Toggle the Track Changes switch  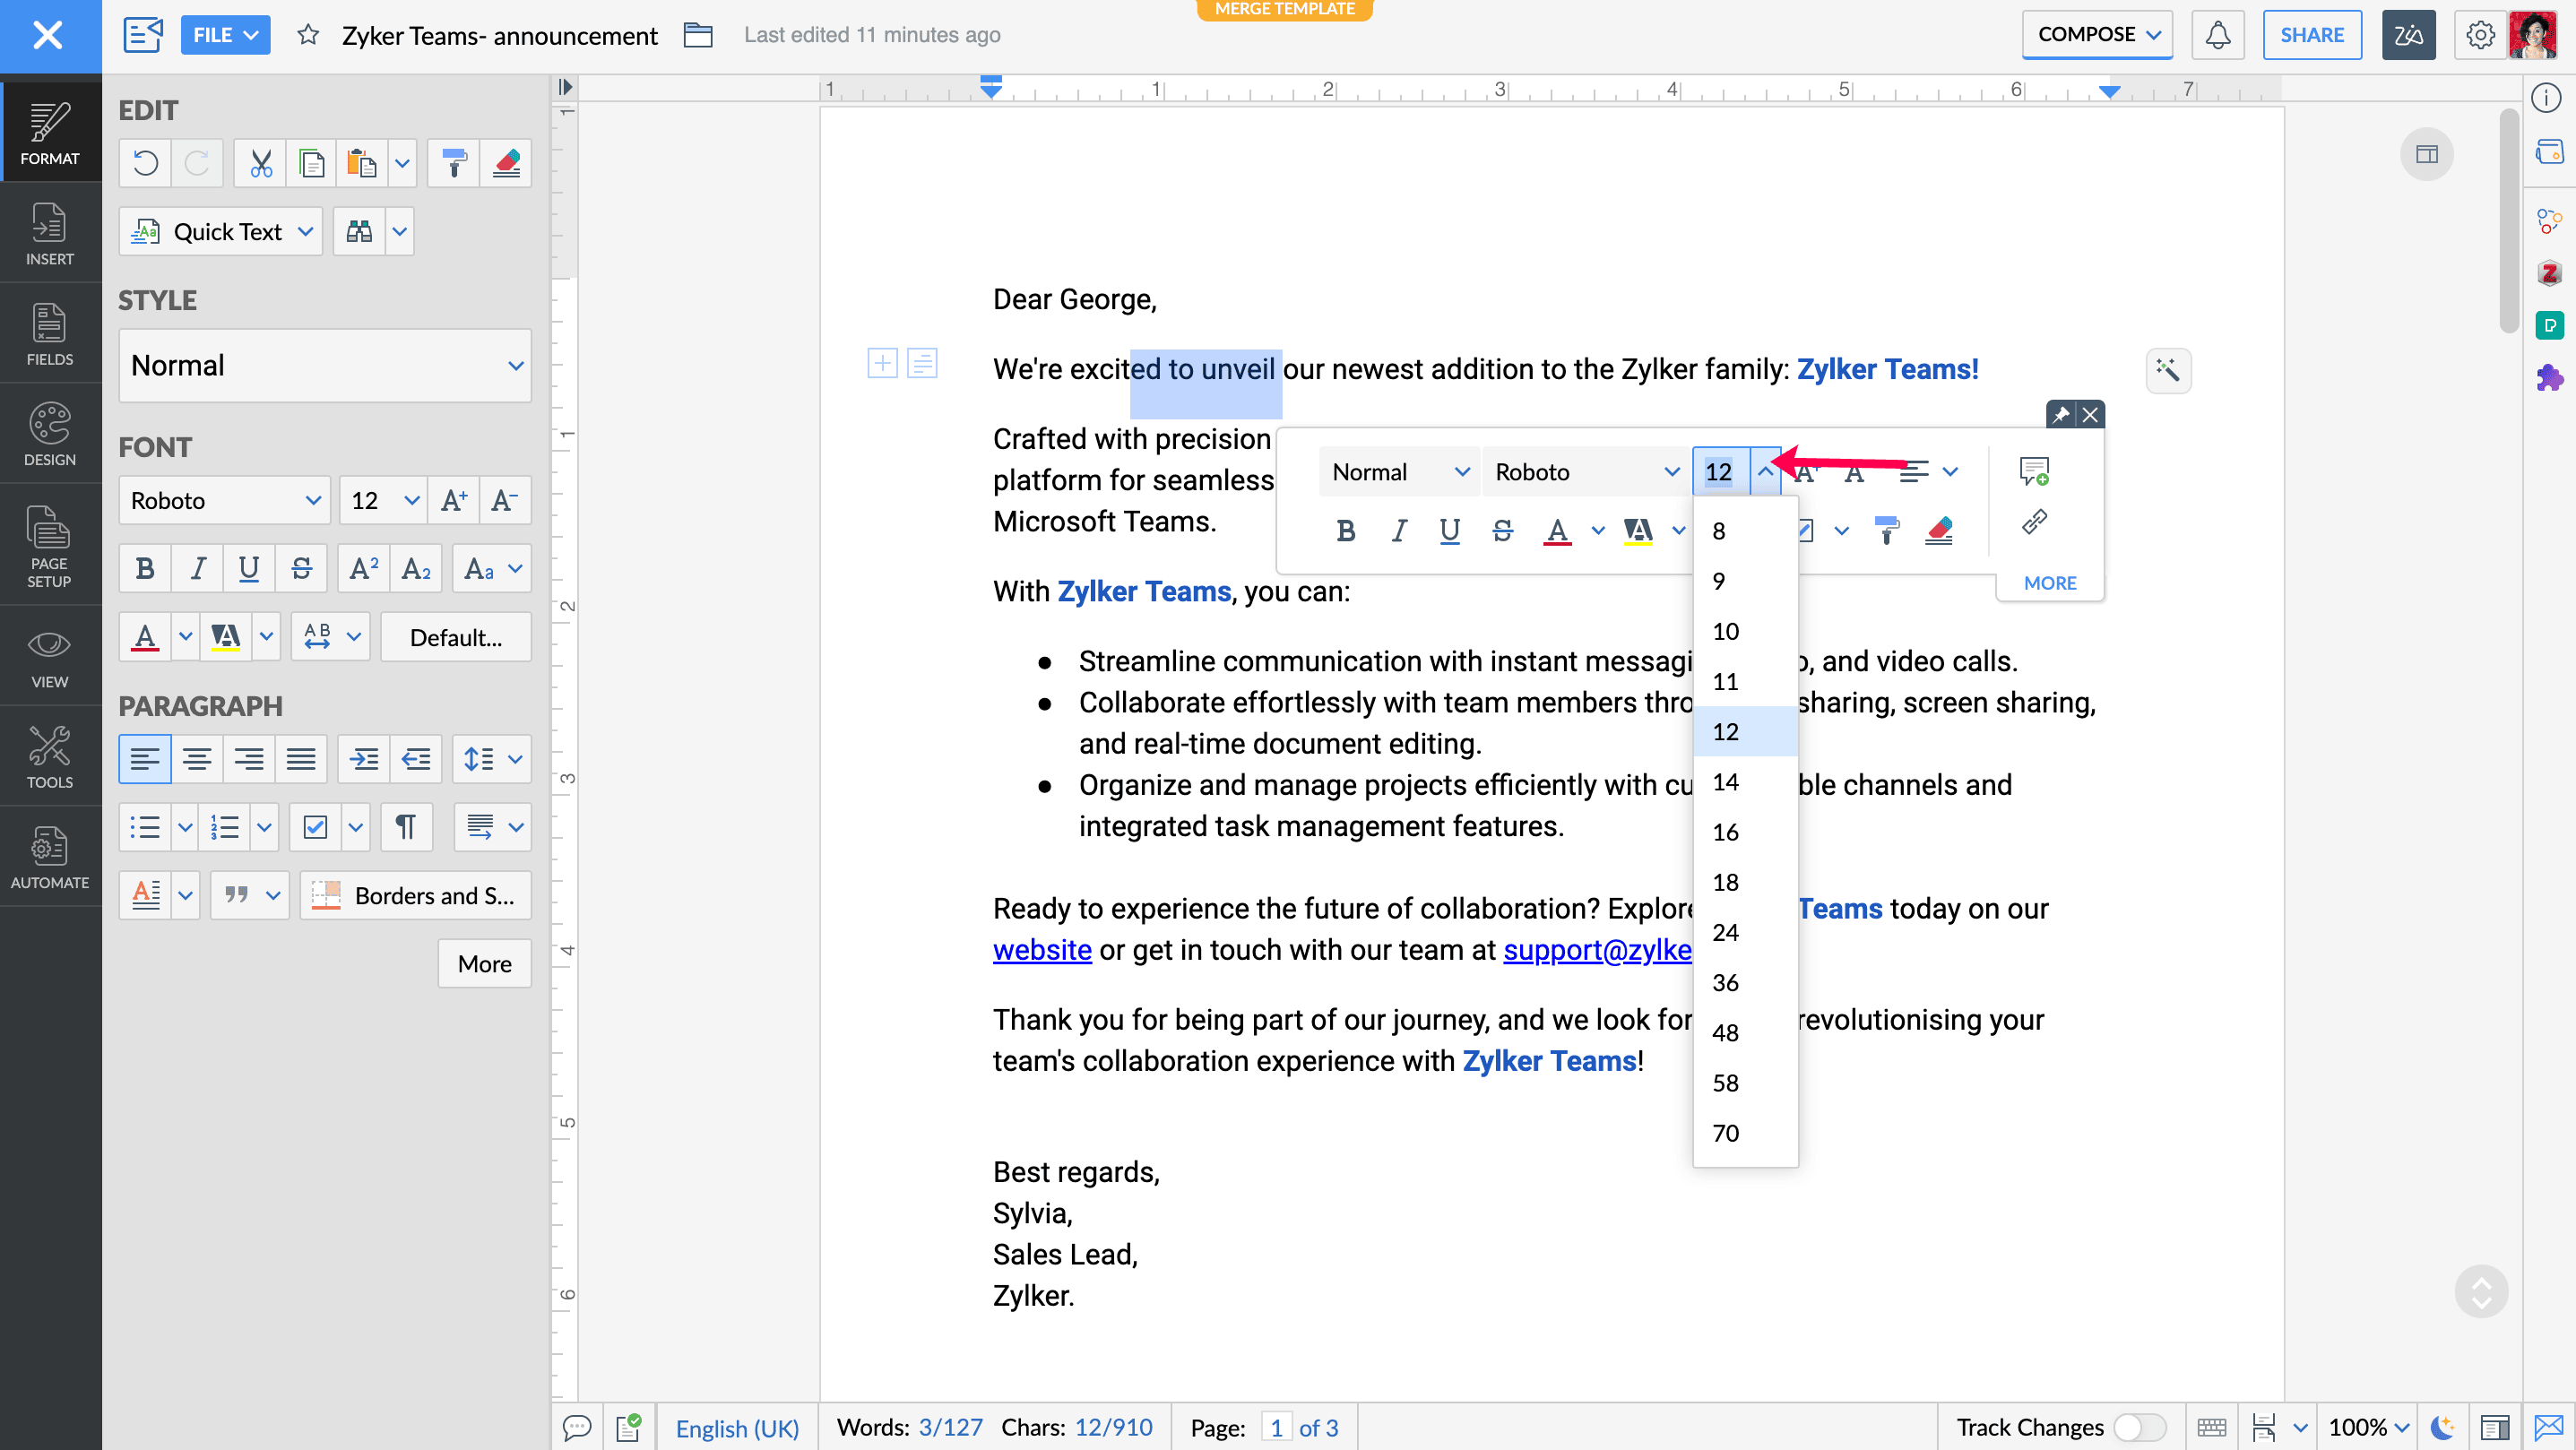click(x=2139, y=1427)
